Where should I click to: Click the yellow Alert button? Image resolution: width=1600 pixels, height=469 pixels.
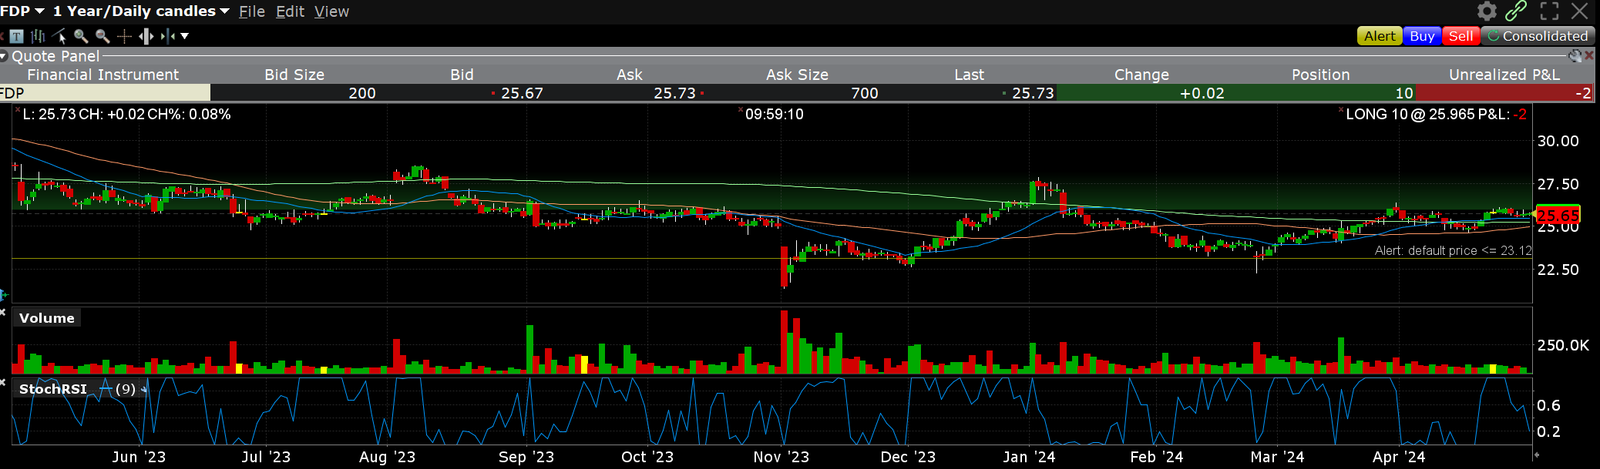[x=1379, y=36]
